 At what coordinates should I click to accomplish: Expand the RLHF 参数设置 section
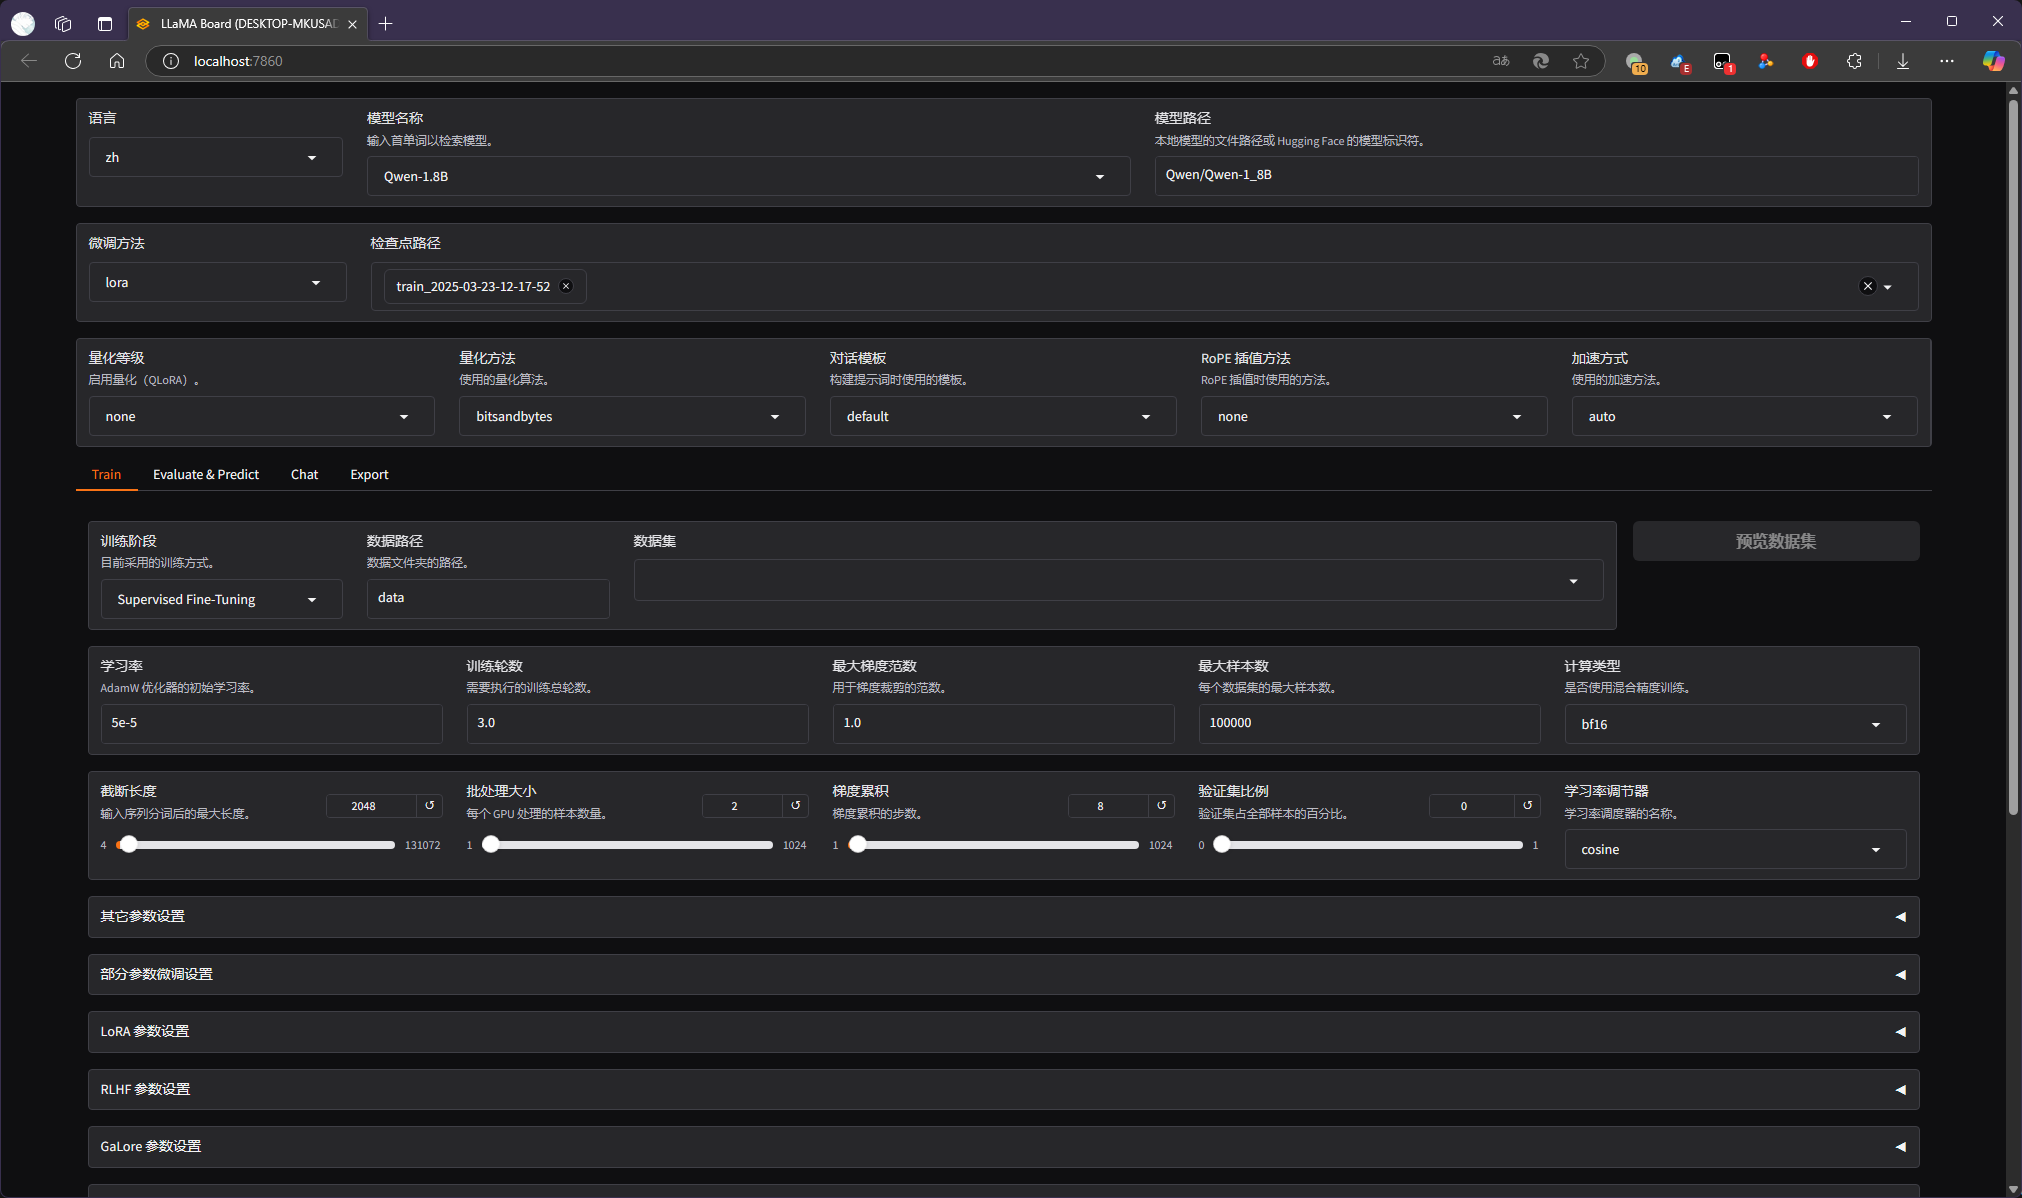pyautogui.click(x=1003, y=1089)
